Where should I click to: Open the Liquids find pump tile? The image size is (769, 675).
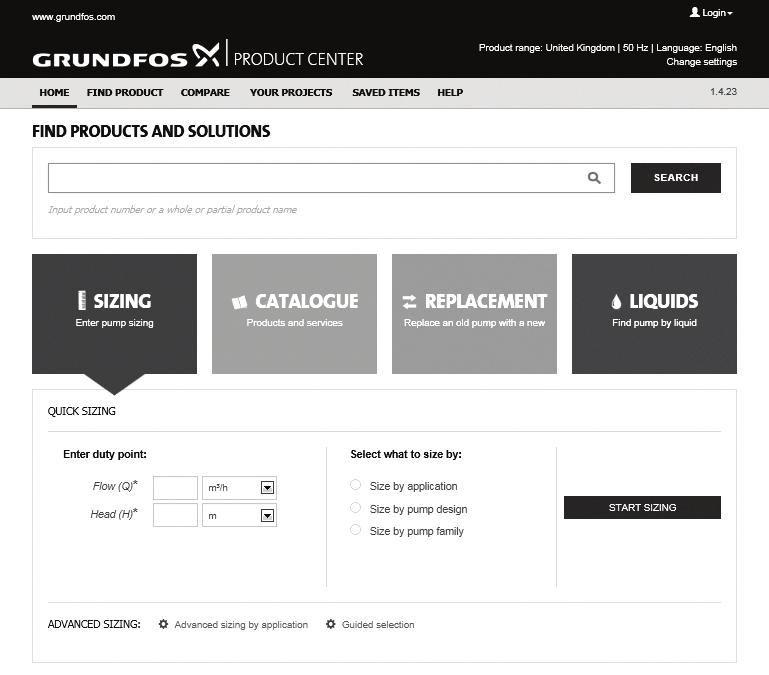pyautogui.click(x=654, y=314)
